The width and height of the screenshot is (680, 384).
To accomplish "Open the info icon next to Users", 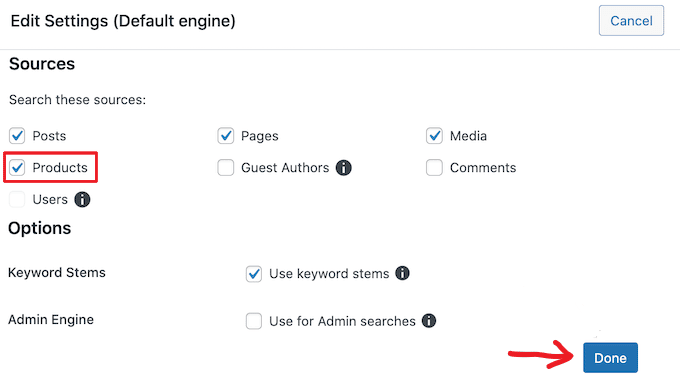I will pyautogui.click(x=82, y=200).
